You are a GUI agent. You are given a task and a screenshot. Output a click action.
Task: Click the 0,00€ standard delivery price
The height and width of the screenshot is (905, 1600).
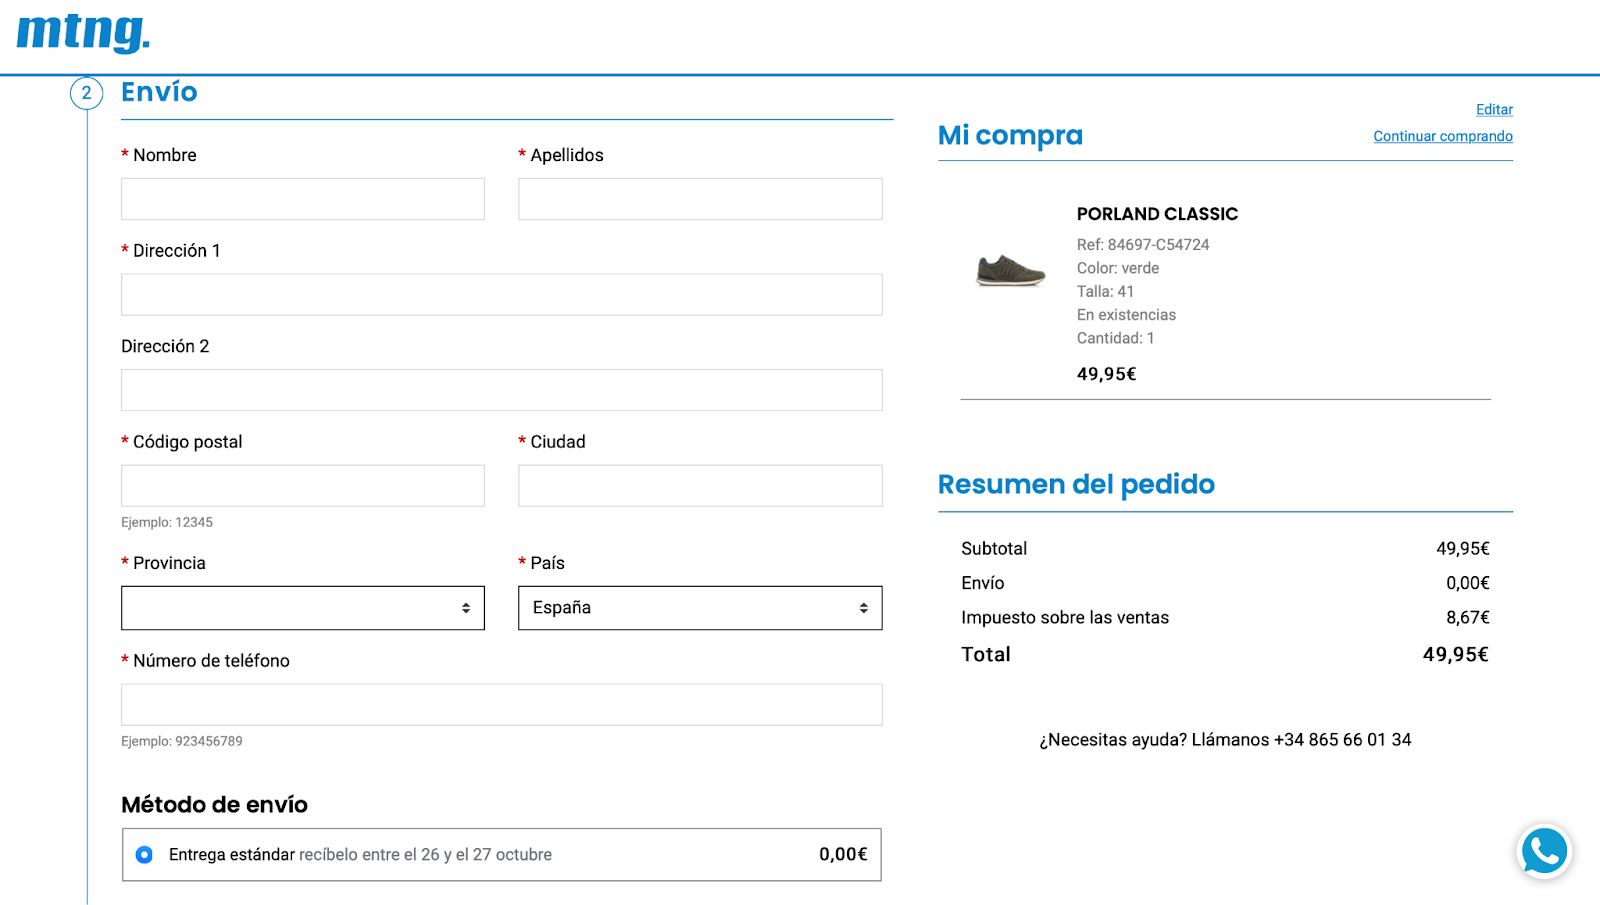(843, 854)
